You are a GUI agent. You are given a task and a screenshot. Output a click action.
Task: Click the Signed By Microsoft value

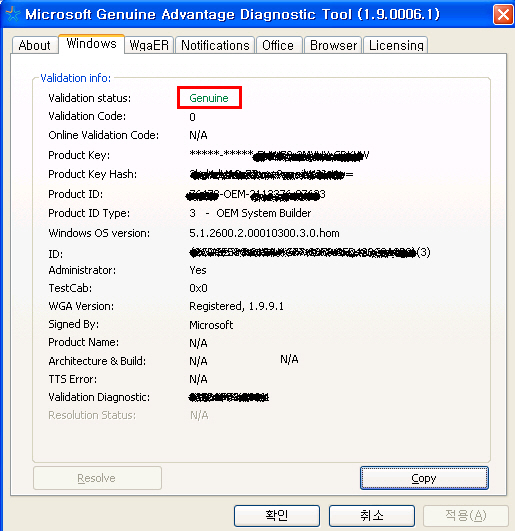211,325
